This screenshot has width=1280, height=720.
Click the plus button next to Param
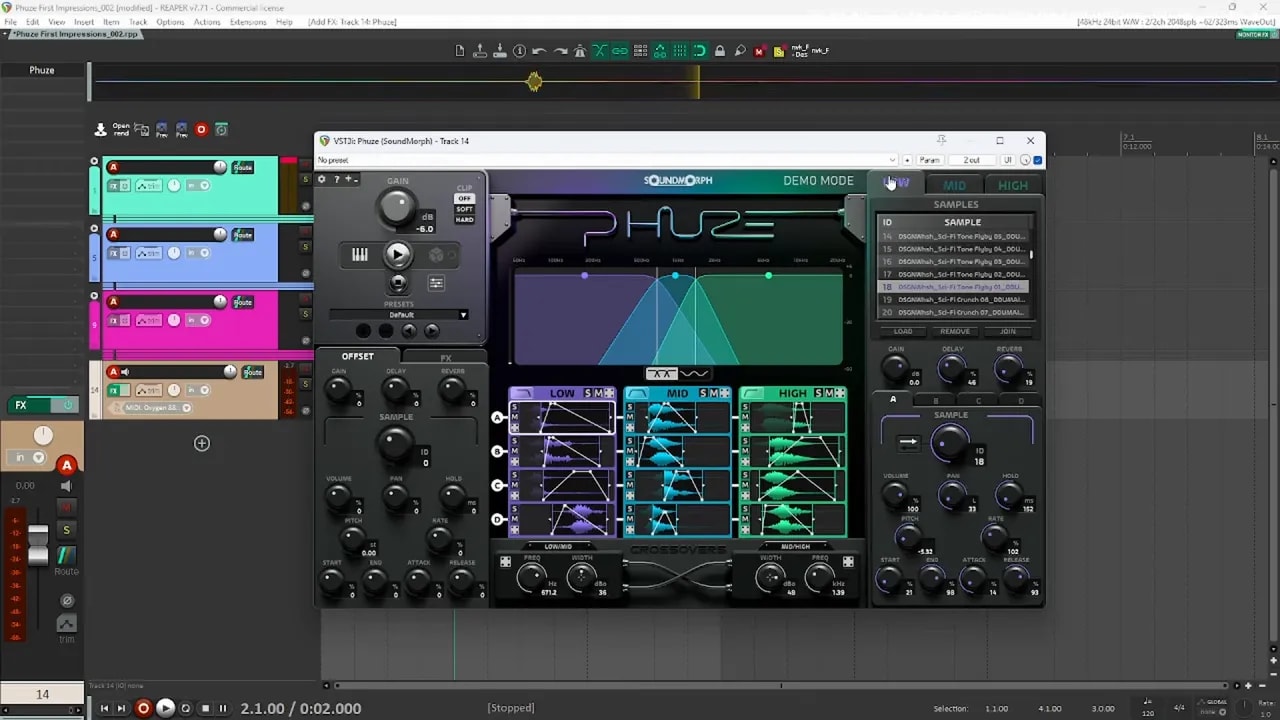click(907, 160)
